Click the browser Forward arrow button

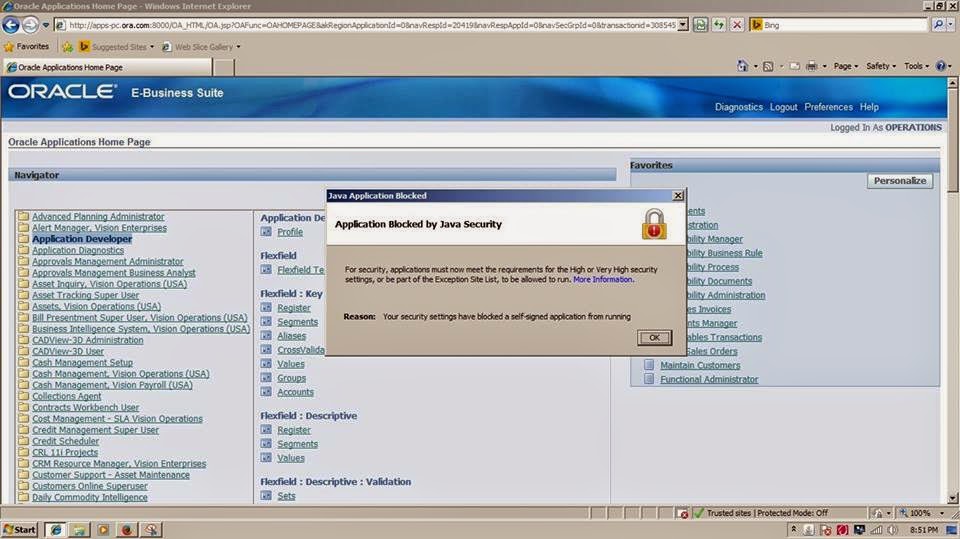pyautogui.click(x=30, y=25)
